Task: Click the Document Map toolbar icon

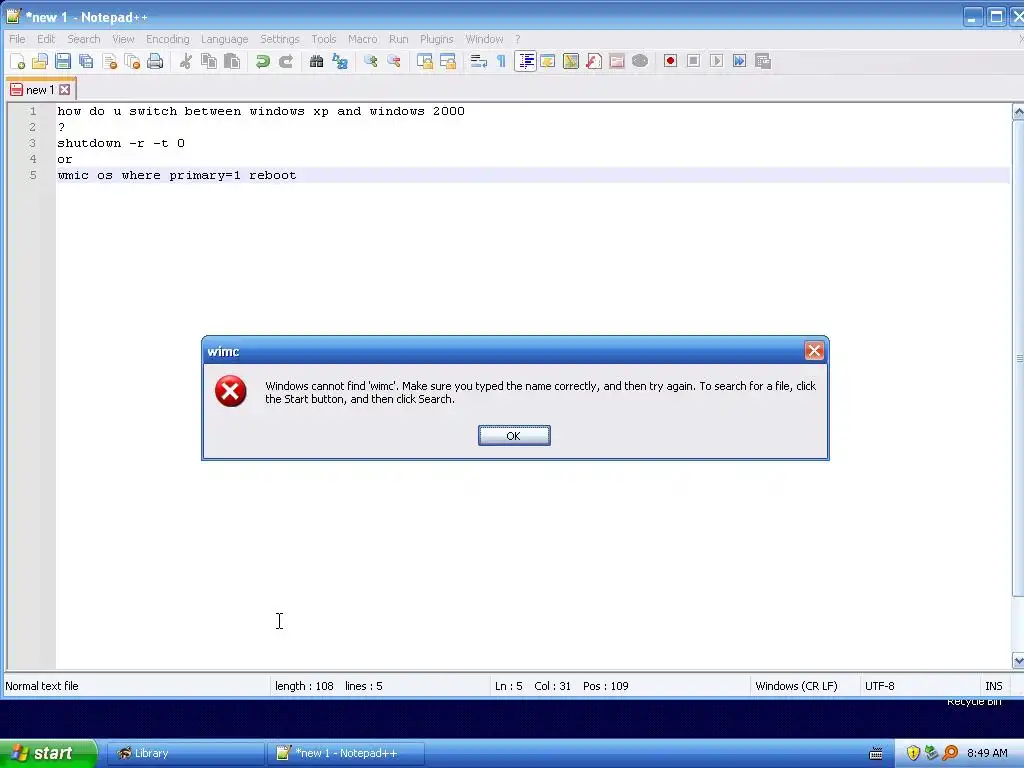Action: (571, 61)
